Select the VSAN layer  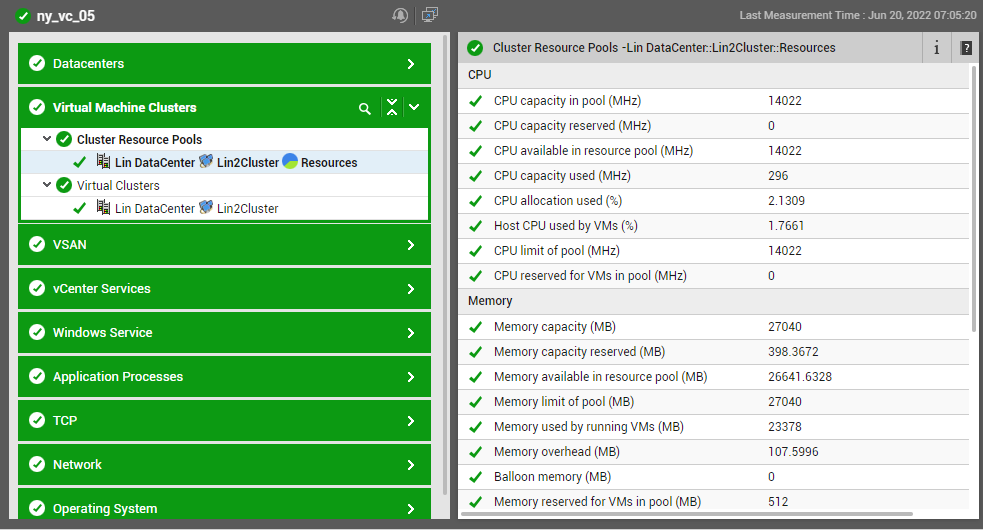click(x=224, y=245)
